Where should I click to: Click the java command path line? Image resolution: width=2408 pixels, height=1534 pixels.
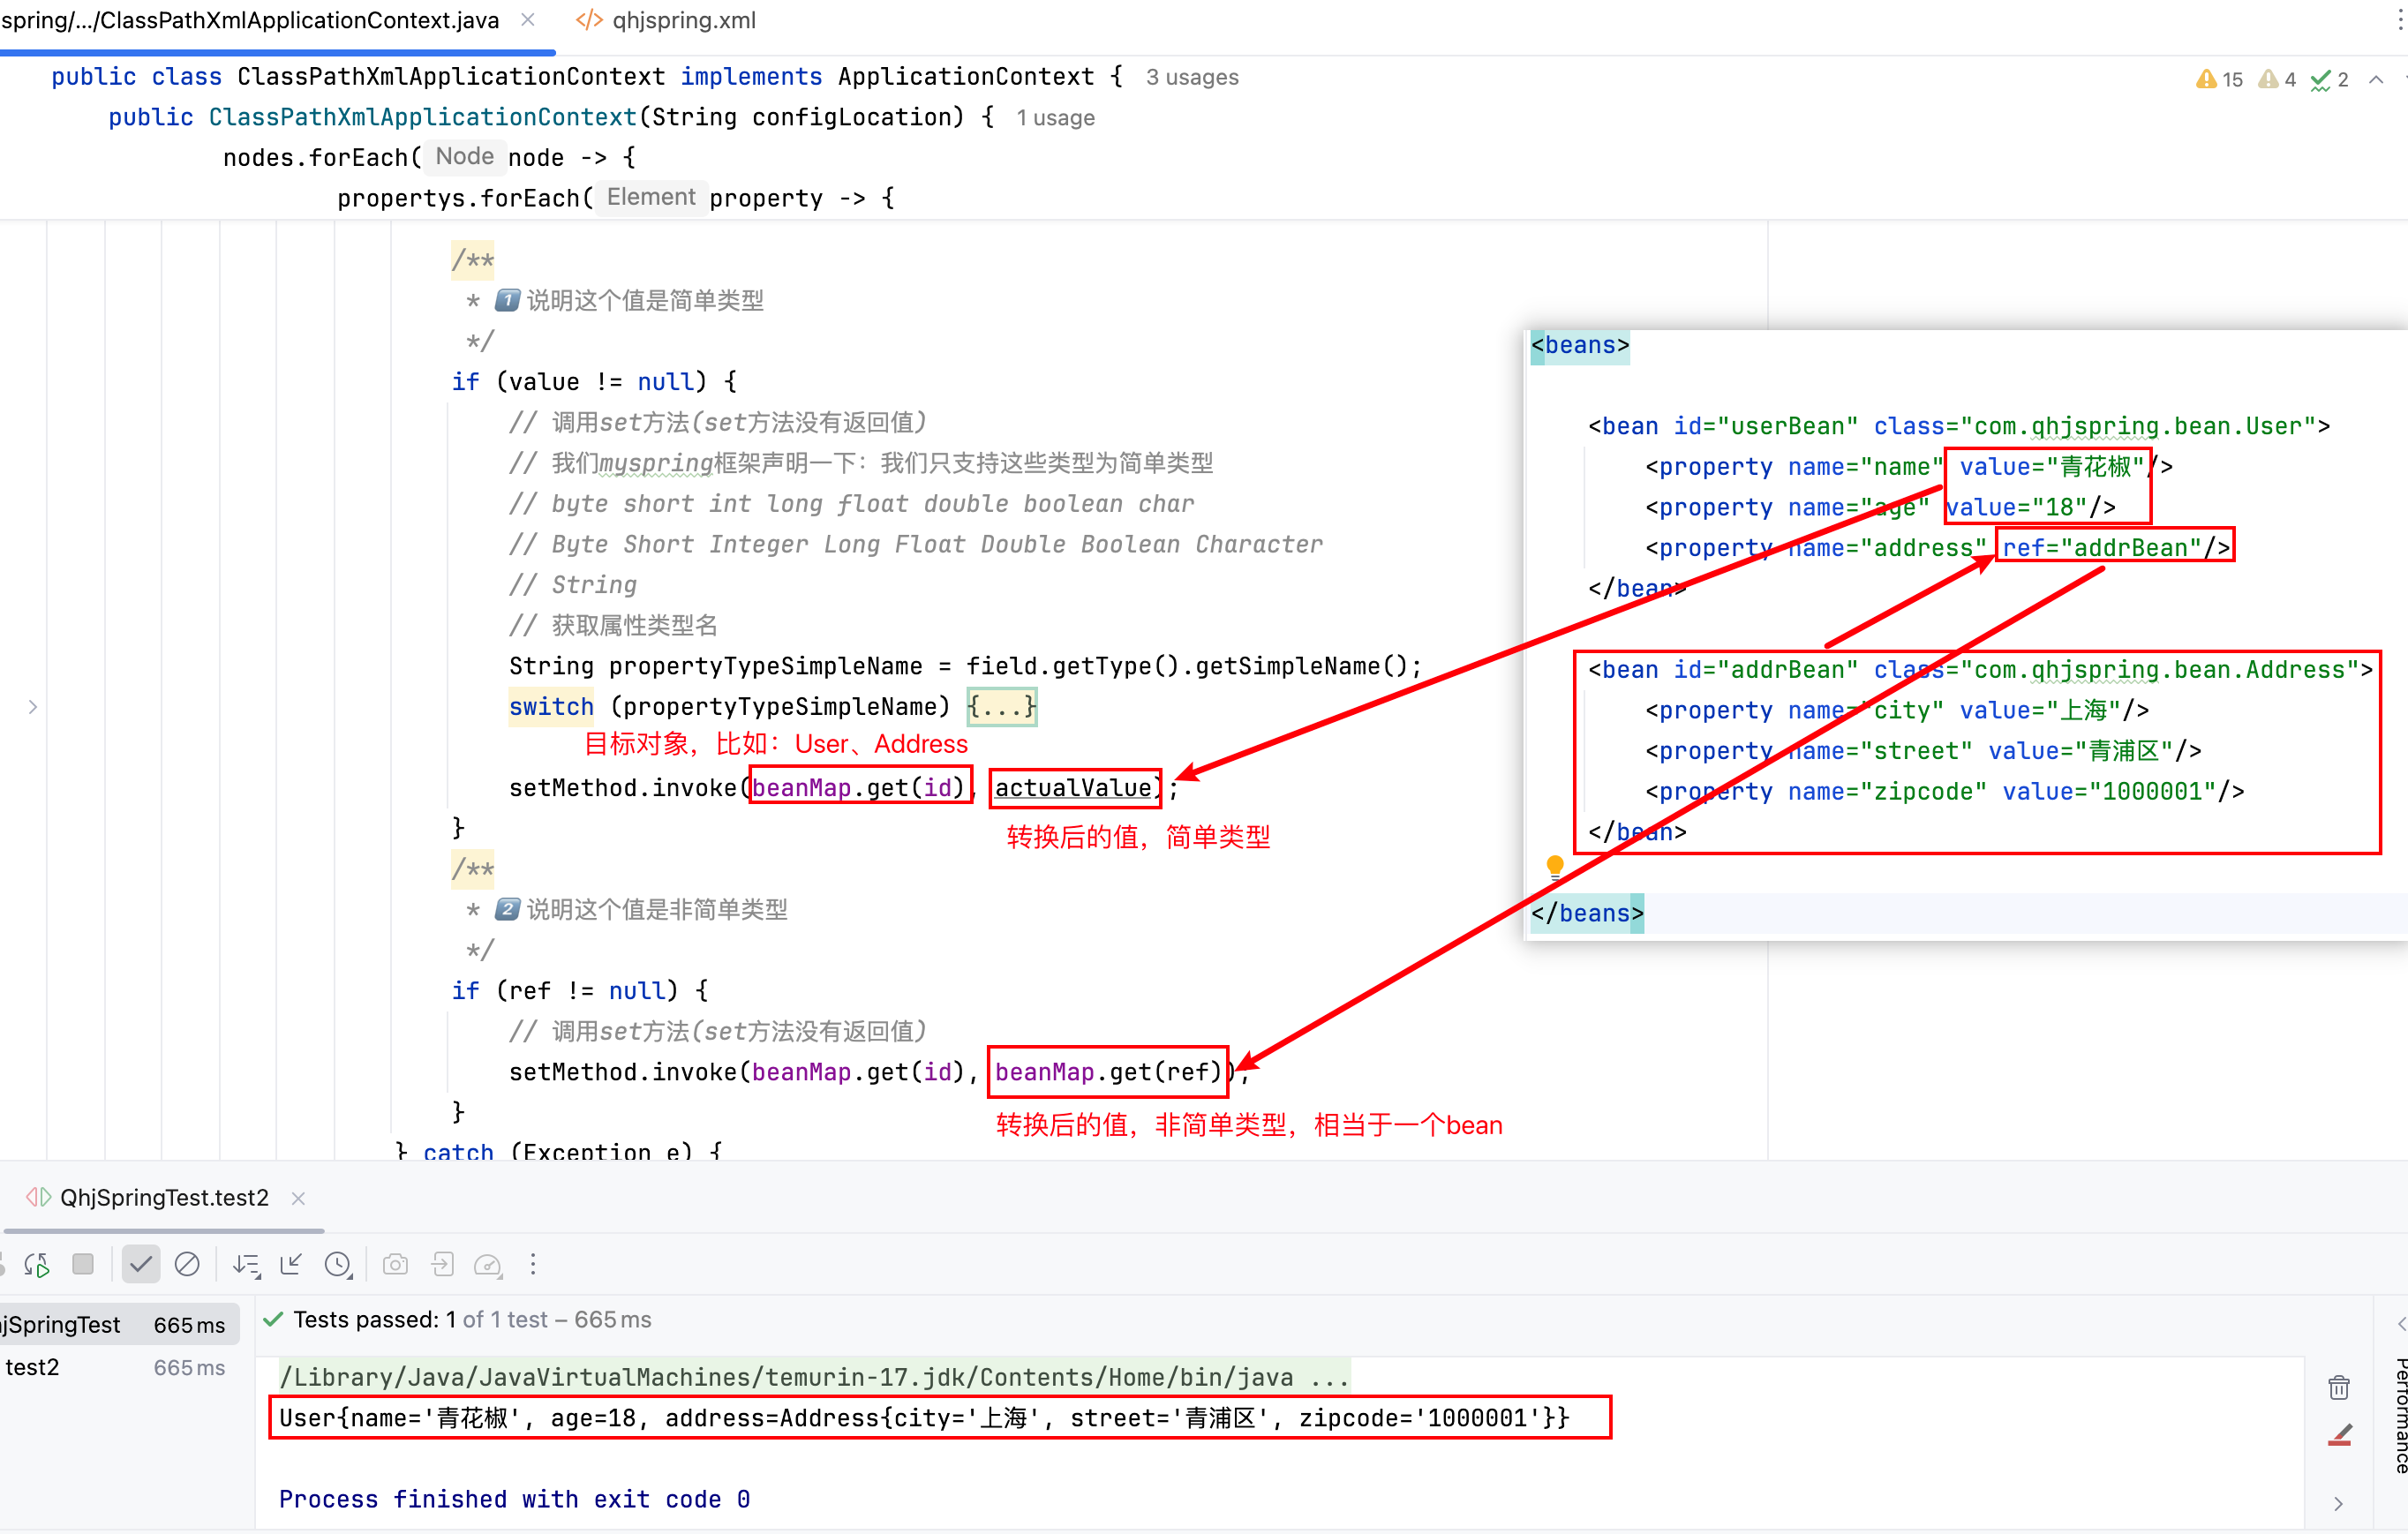813,1377
